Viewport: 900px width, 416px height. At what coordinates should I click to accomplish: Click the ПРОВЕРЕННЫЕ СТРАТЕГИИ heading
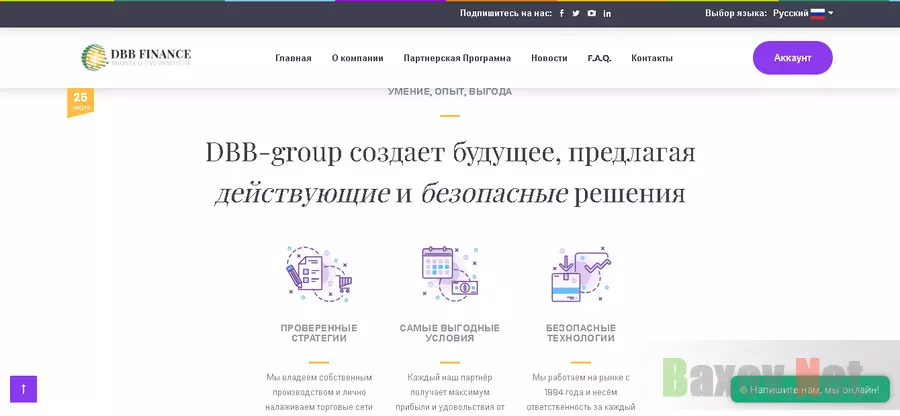pyautogui.click(x=319, y=333)
